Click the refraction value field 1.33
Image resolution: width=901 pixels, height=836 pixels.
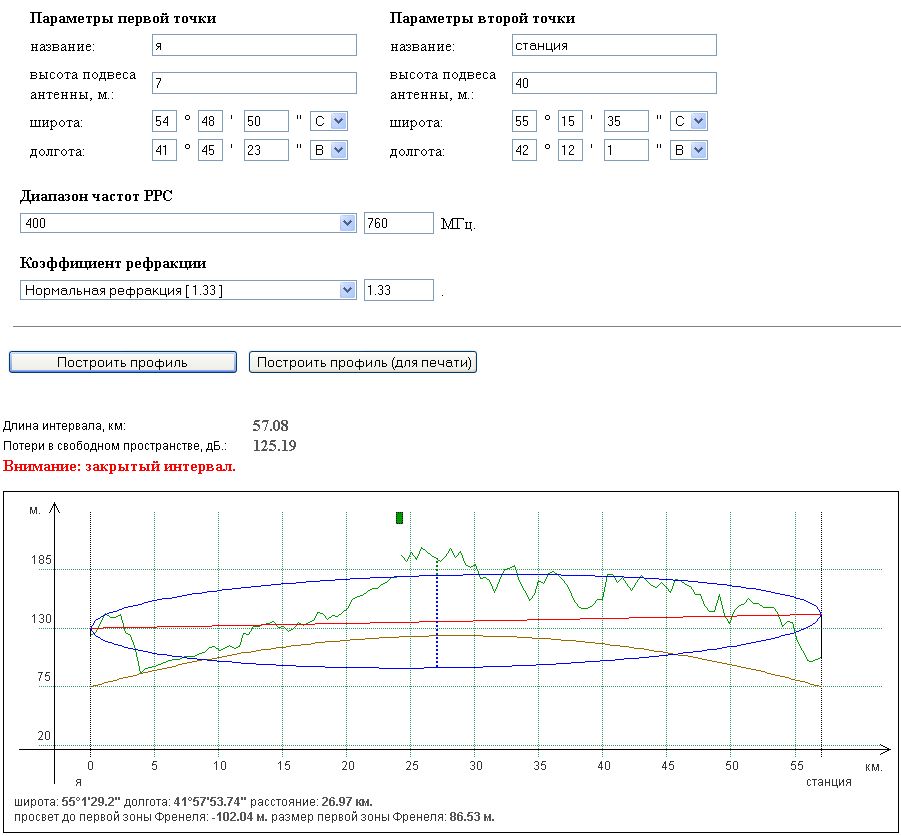pos(399,290)
